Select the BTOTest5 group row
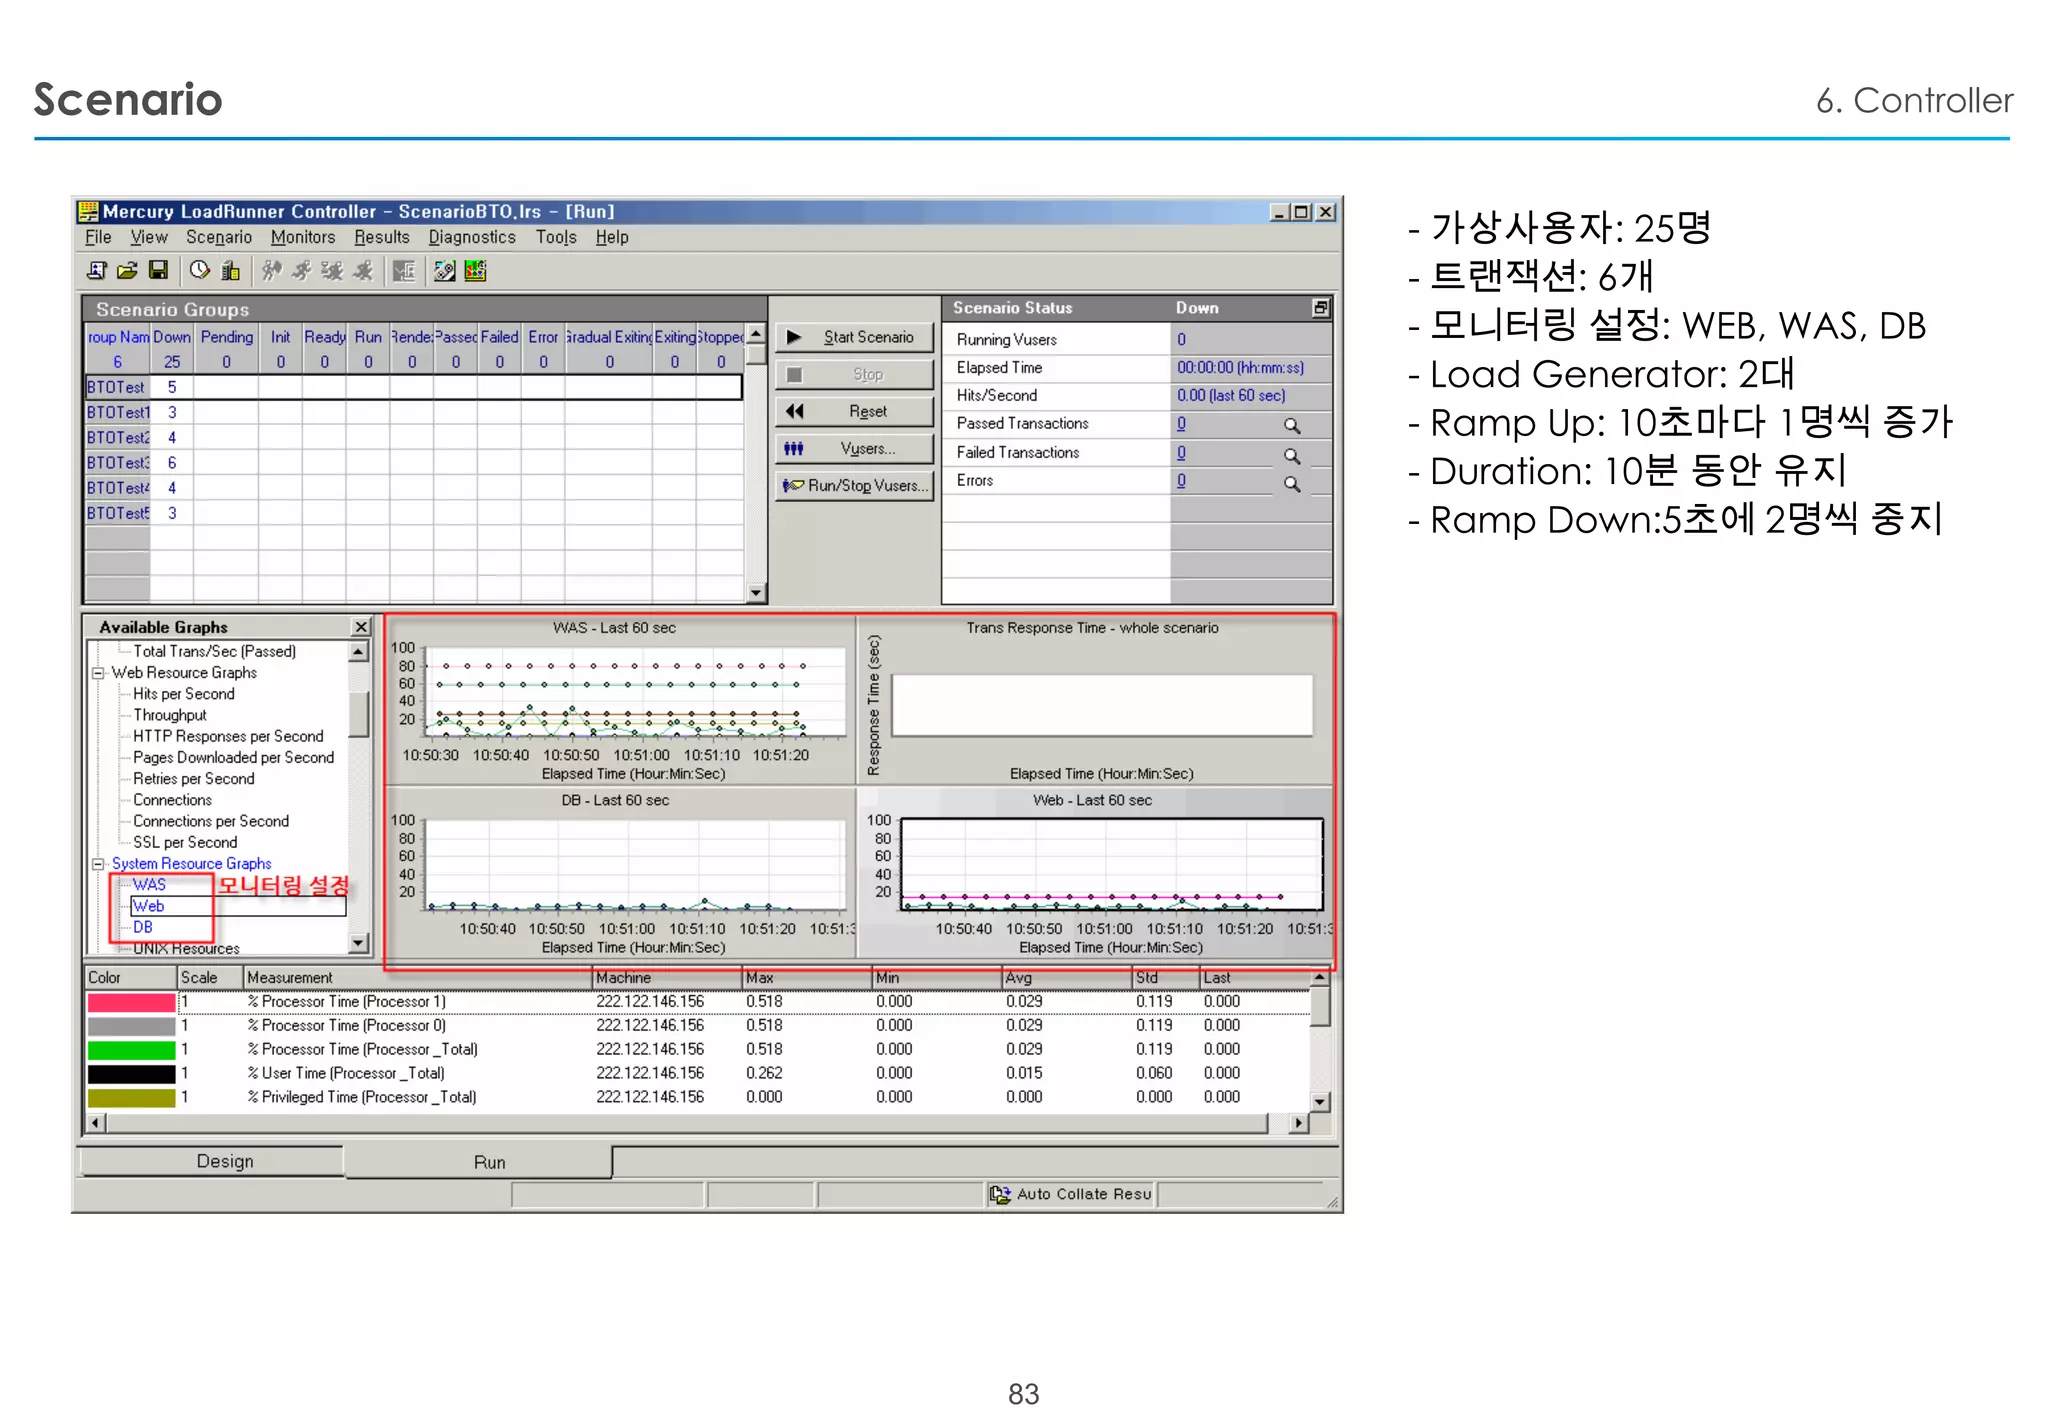Image resolution: width=2048 pixels, height=1418 pixels. pyautogui.click(x=414, y=513)
